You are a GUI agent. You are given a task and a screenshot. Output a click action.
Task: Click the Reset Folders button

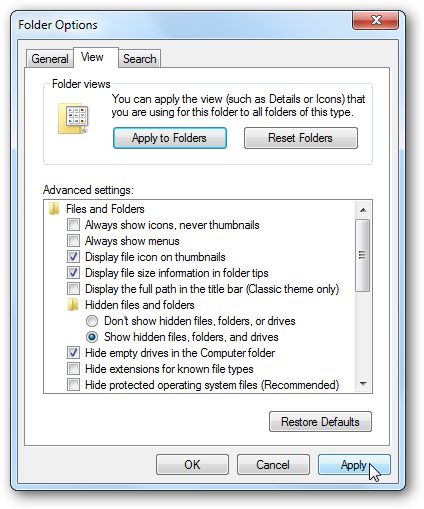coord(301,138)
